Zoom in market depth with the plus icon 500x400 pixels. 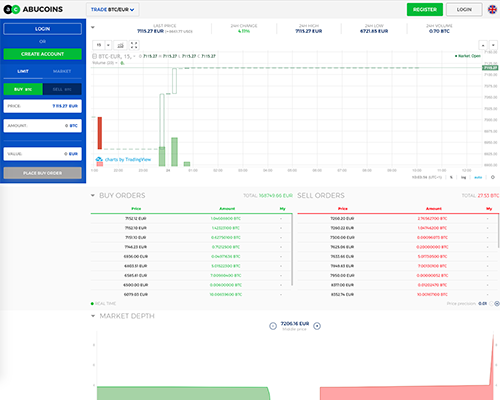317,326
